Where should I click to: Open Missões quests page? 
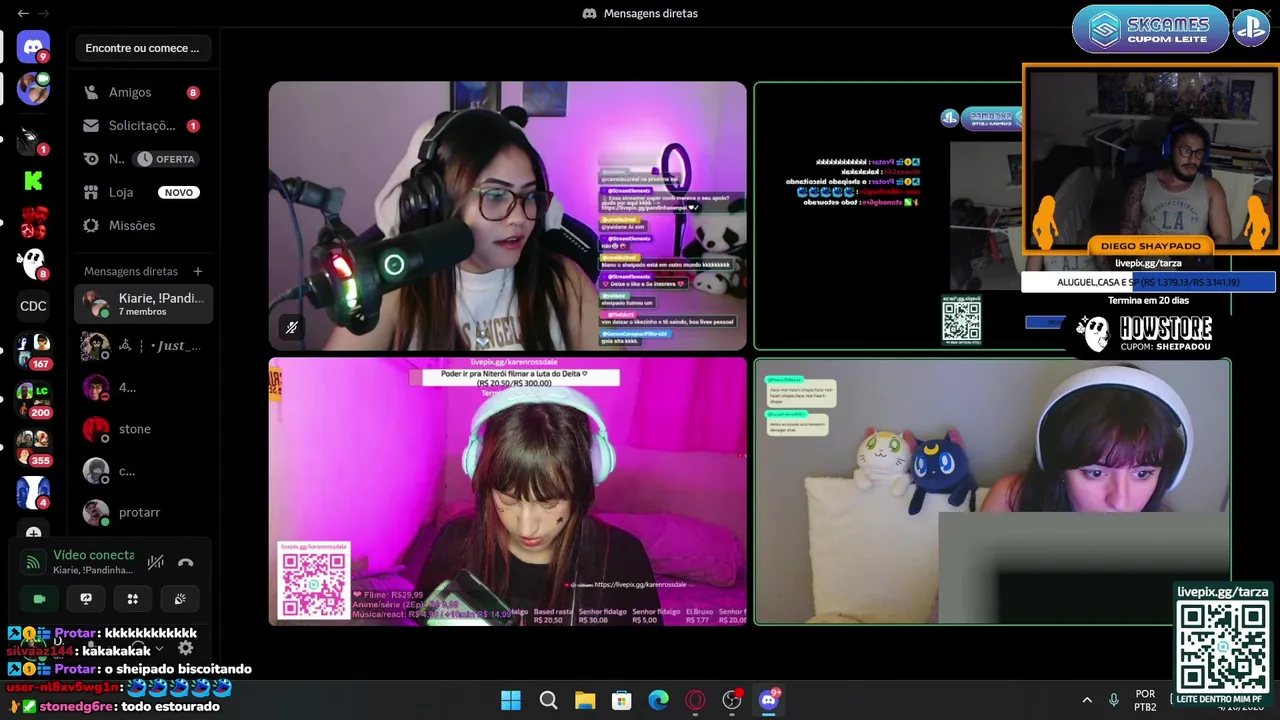[143, 225]
